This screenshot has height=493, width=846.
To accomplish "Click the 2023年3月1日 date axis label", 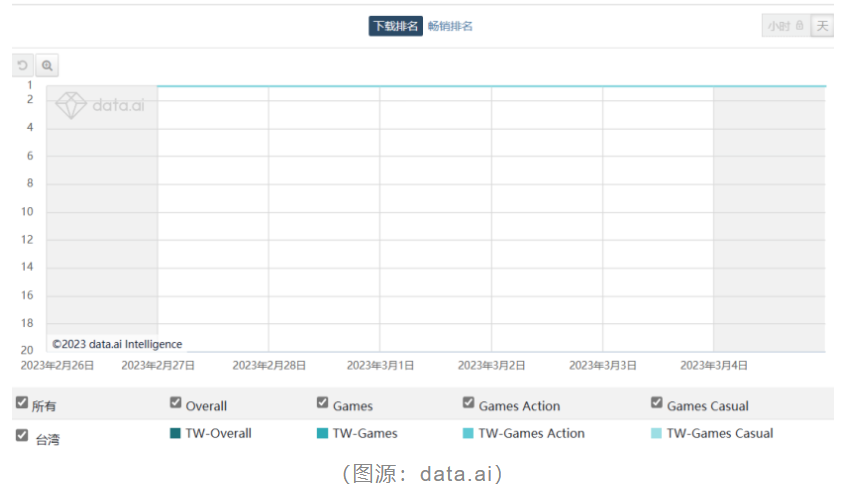I will (380, 366).
